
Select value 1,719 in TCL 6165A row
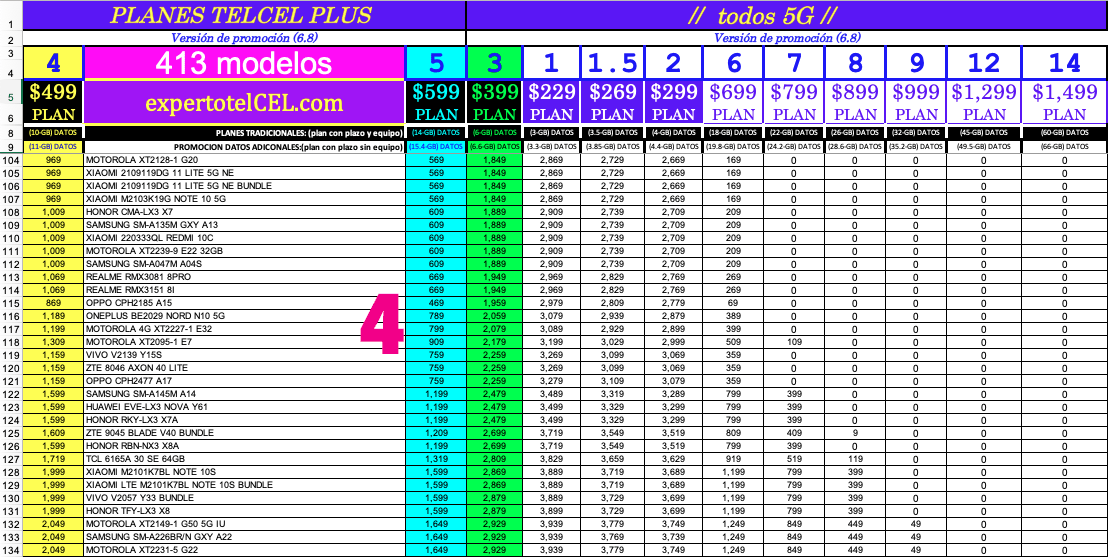pos(53,458)
